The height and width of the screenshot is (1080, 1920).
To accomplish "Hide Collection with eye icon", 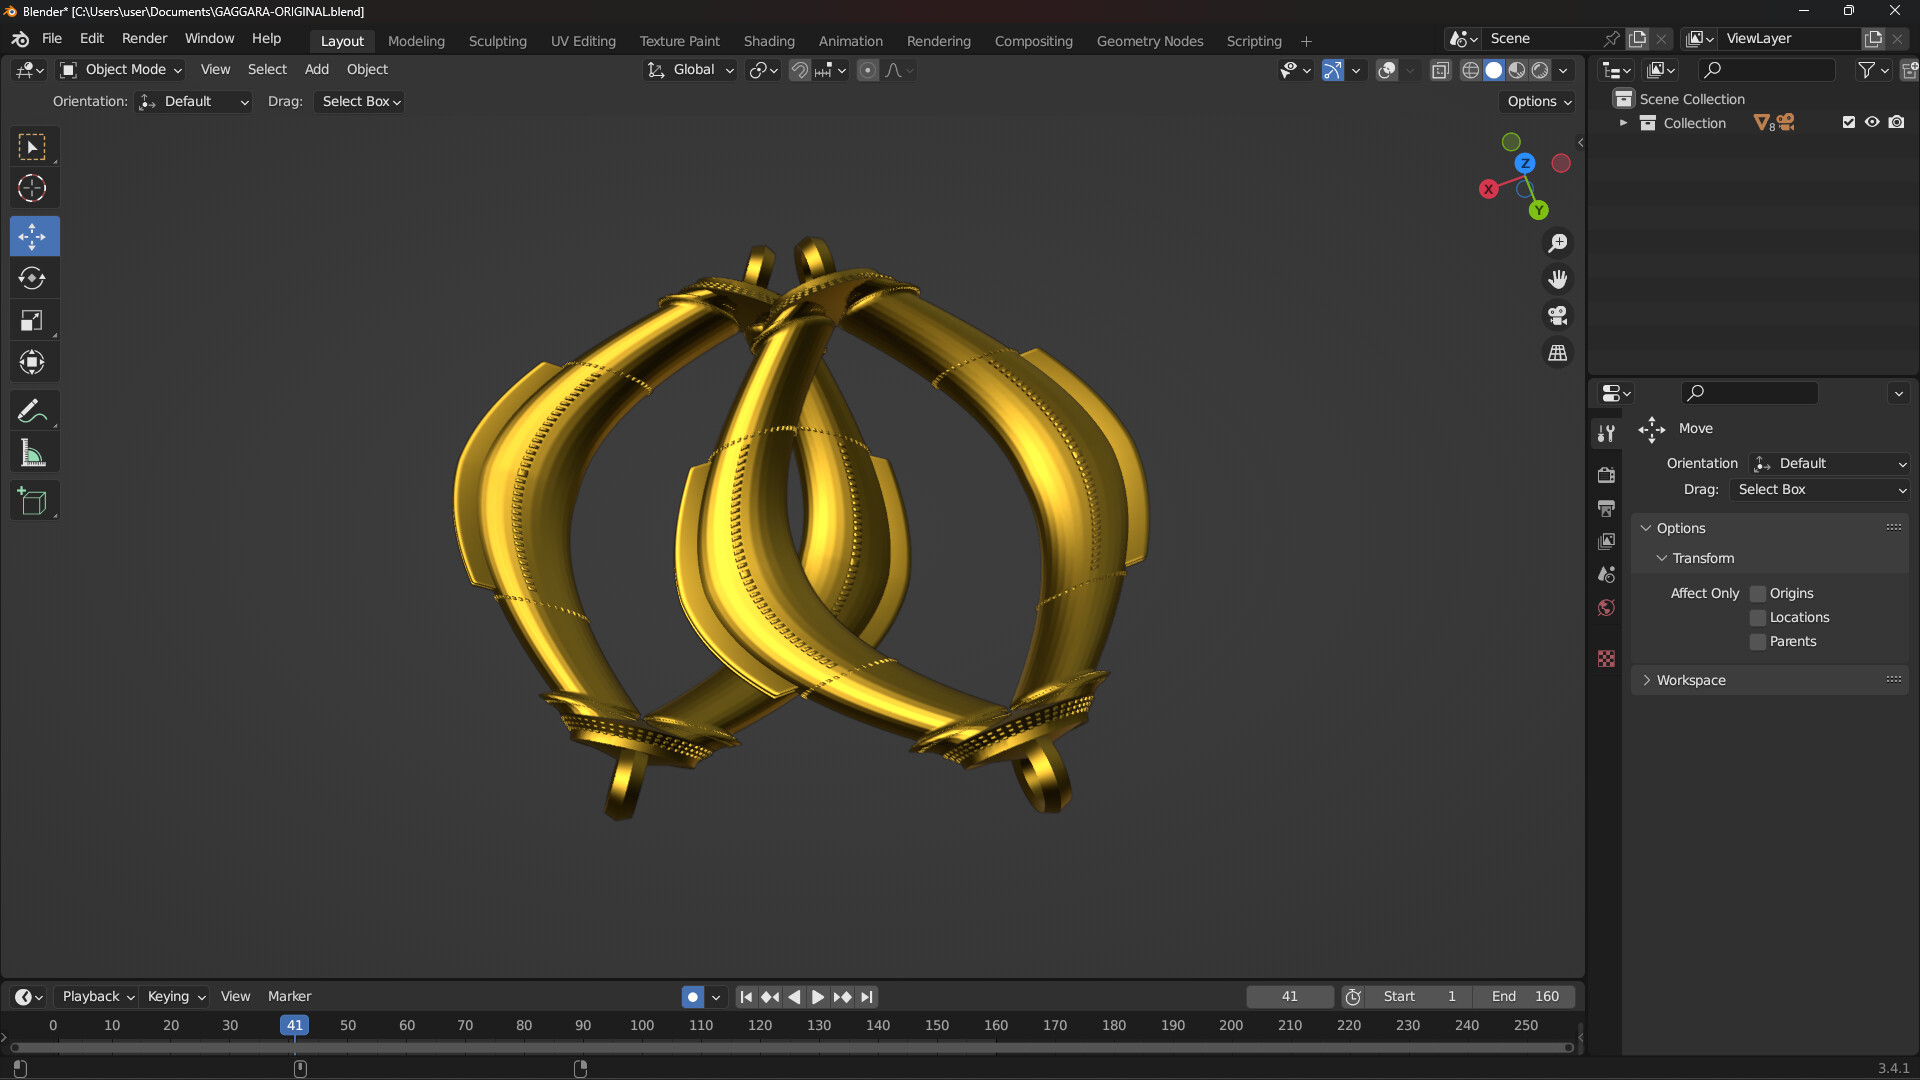I will pyautogui.click(x=1872, y=122).
